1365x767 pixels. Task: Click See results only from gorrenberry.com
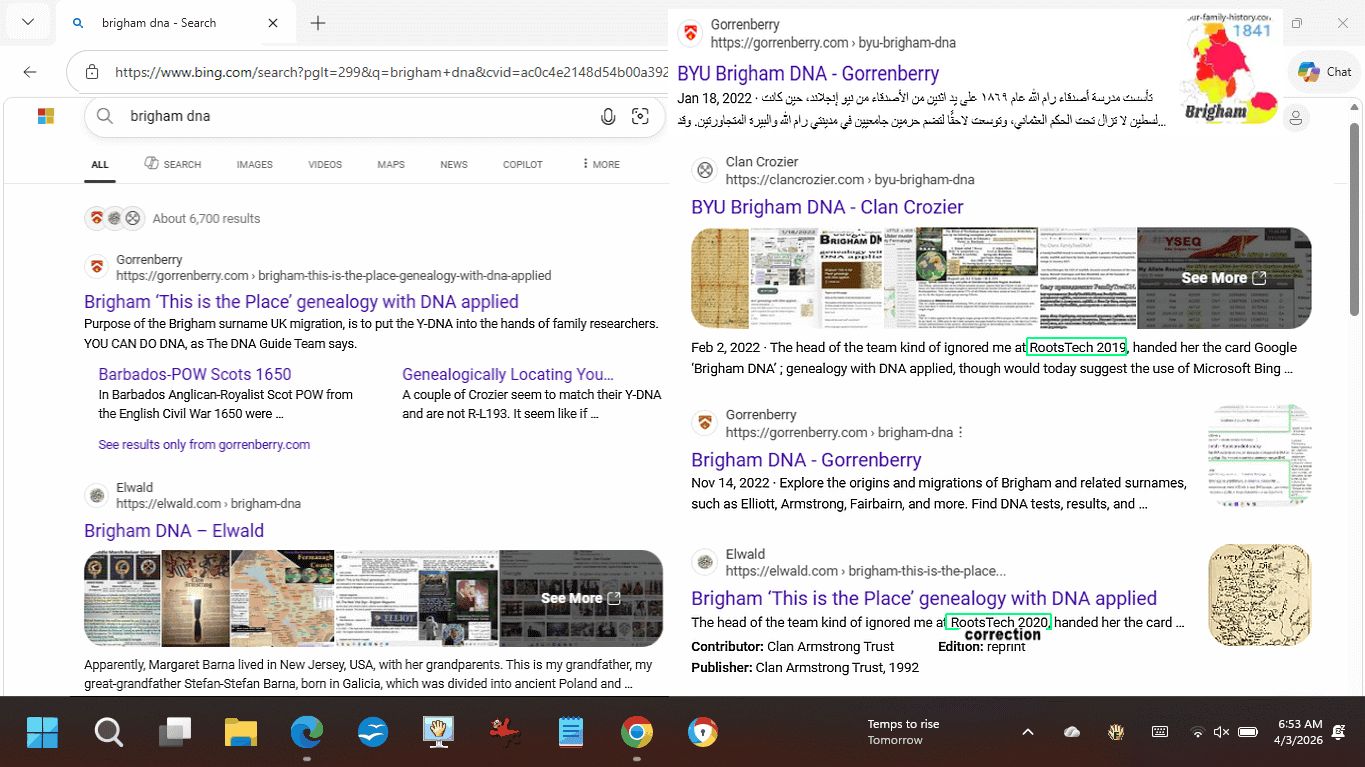coord(204,445)
